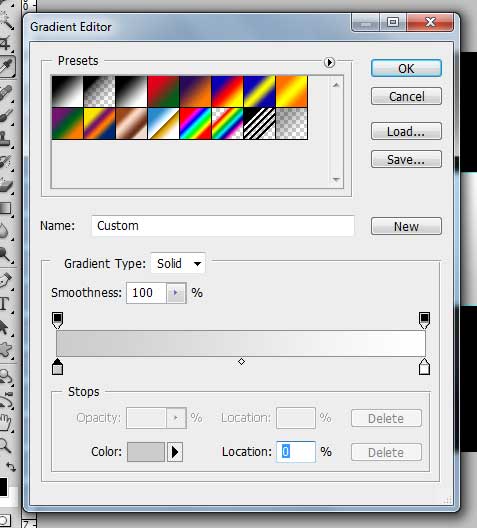477x528 pixels.
Task: Click the midpoint diamond under the gradient bar
Action: [x=241, y=362]
